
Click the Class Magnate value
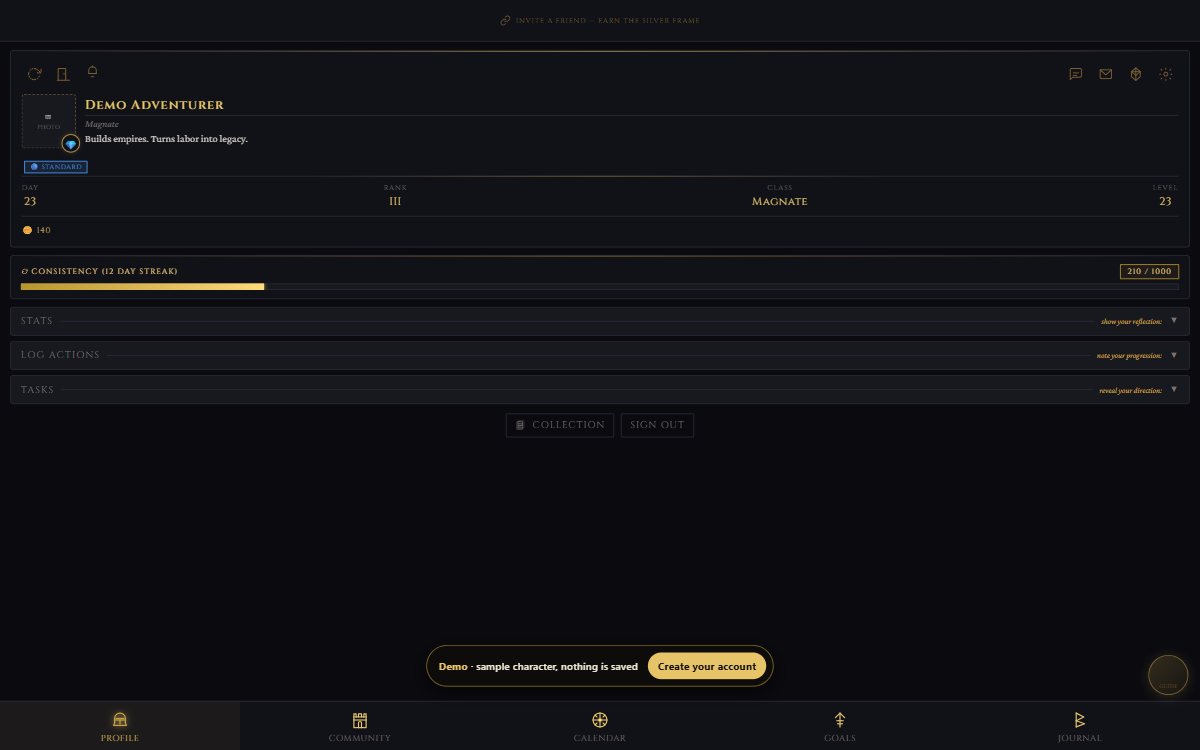[779, 201]
